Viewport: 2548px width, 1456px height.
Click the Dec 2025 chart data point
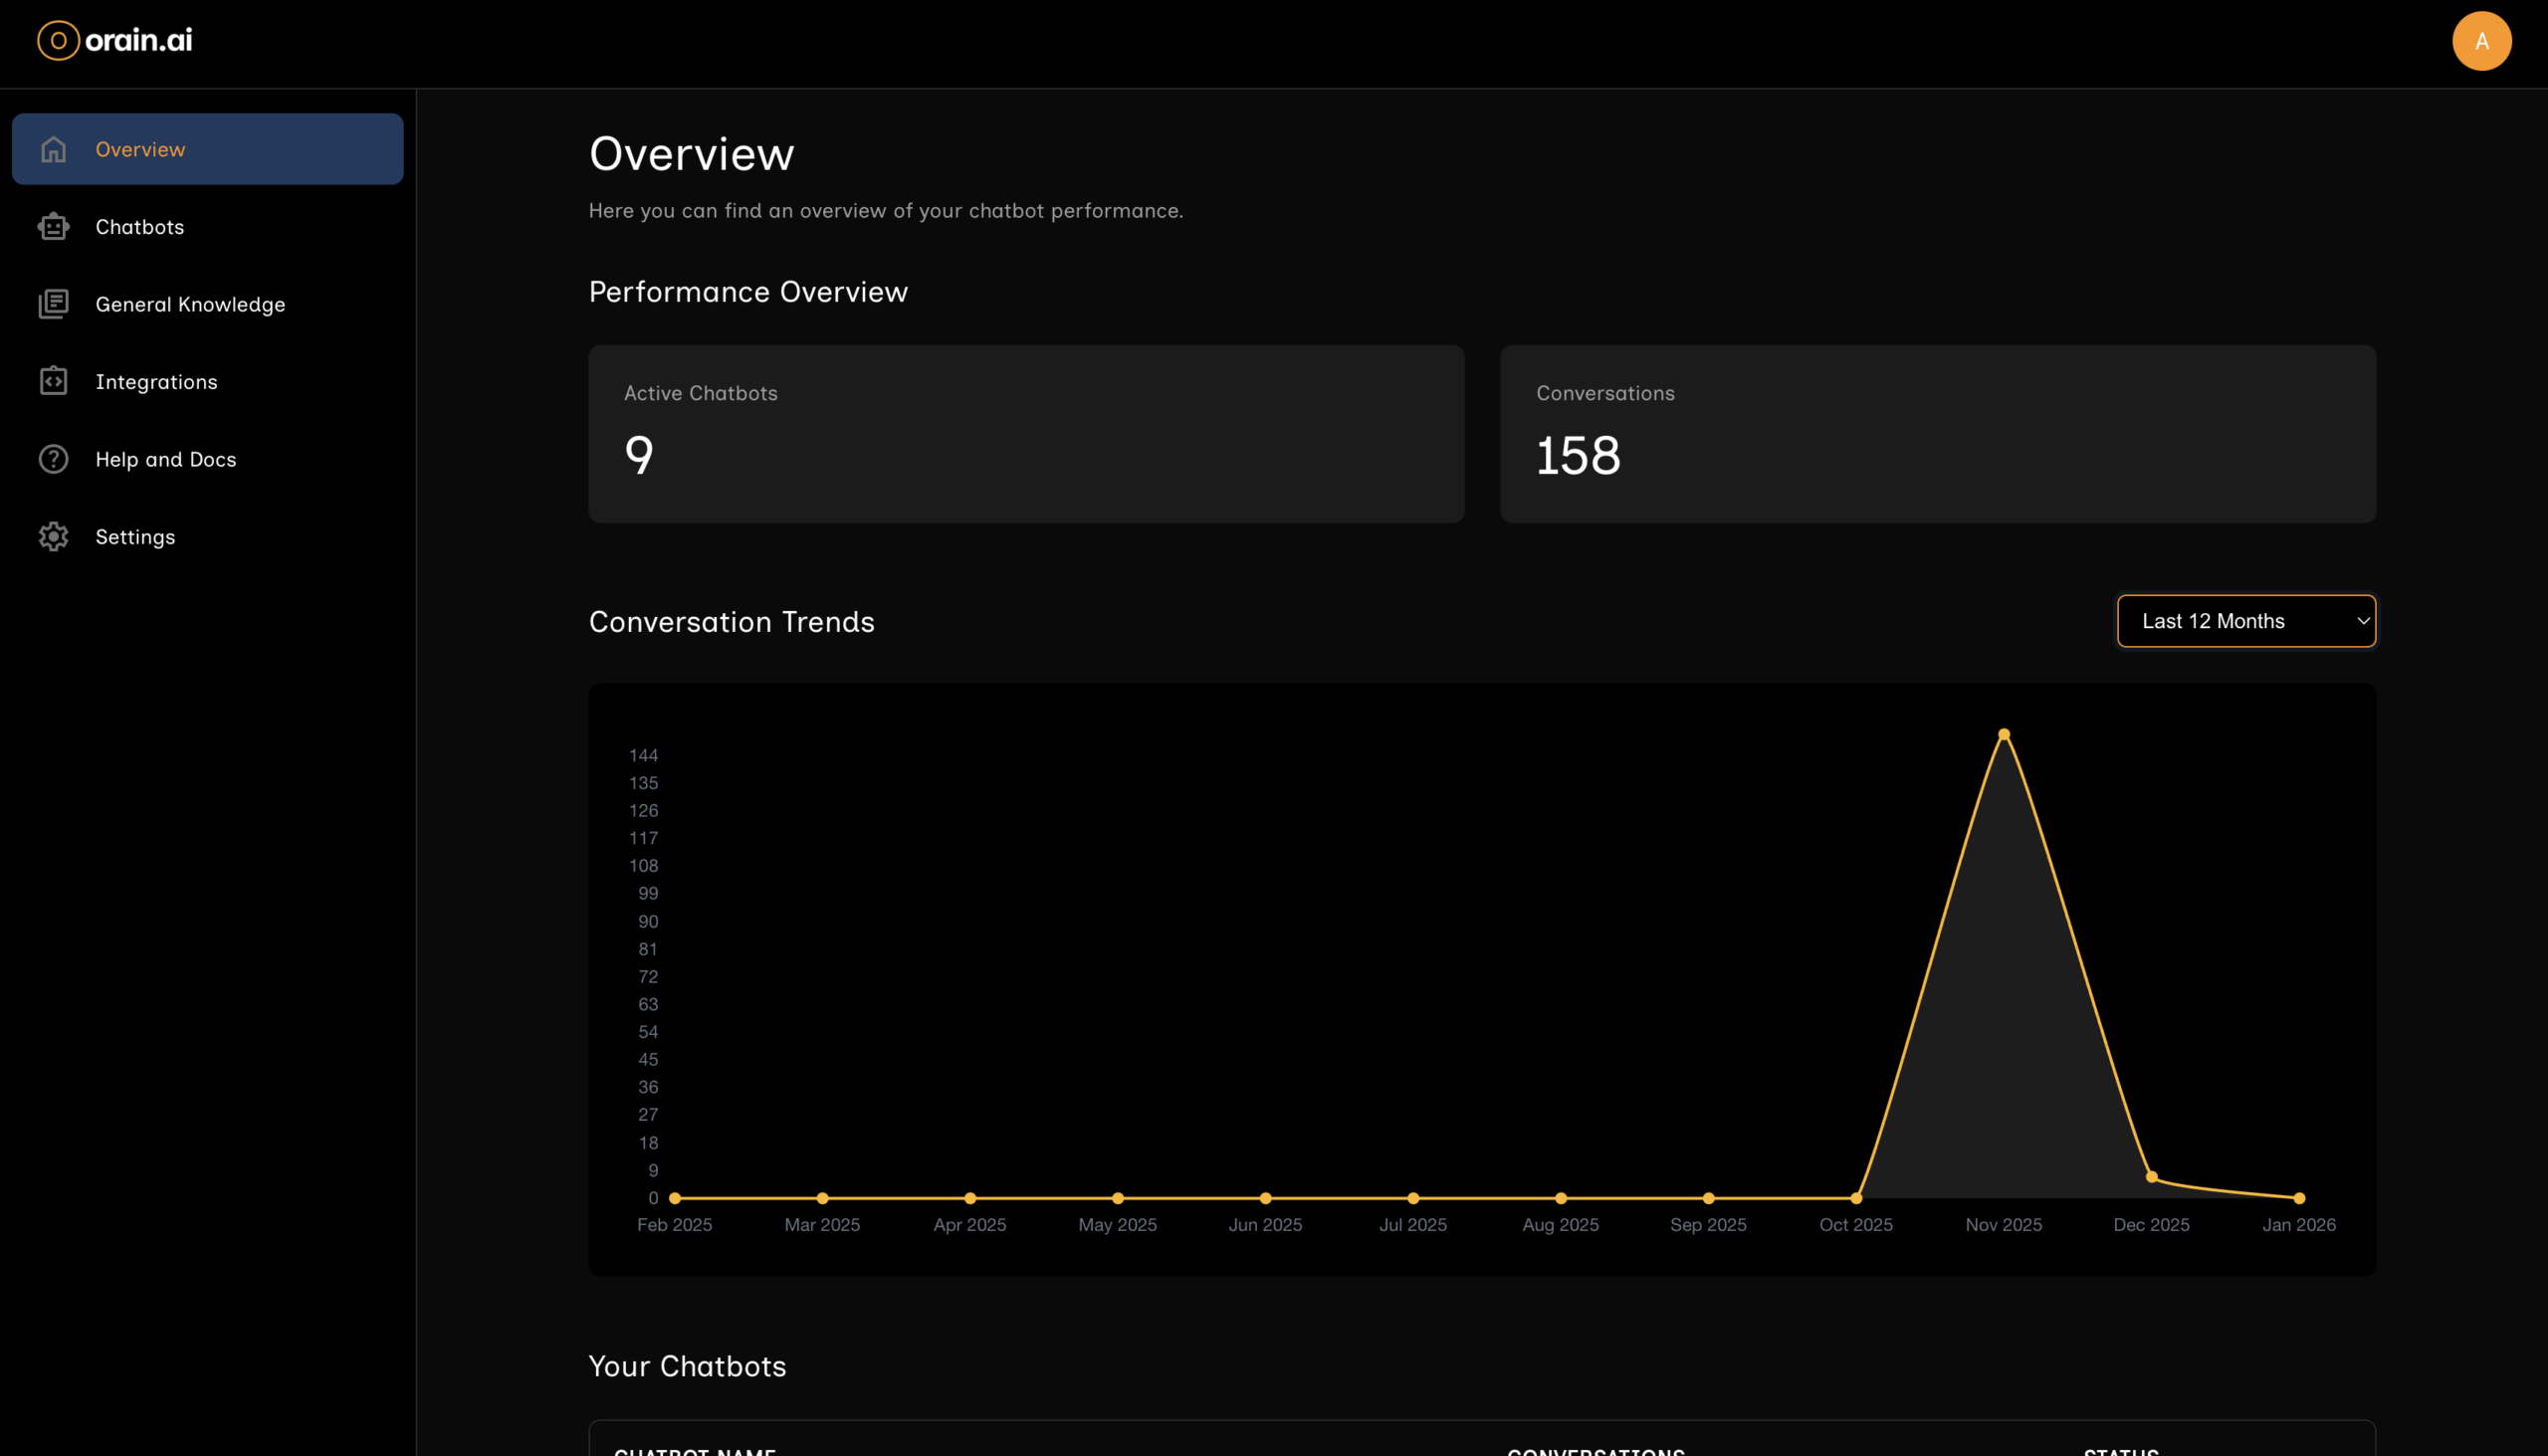[x=2151, y=1177]
